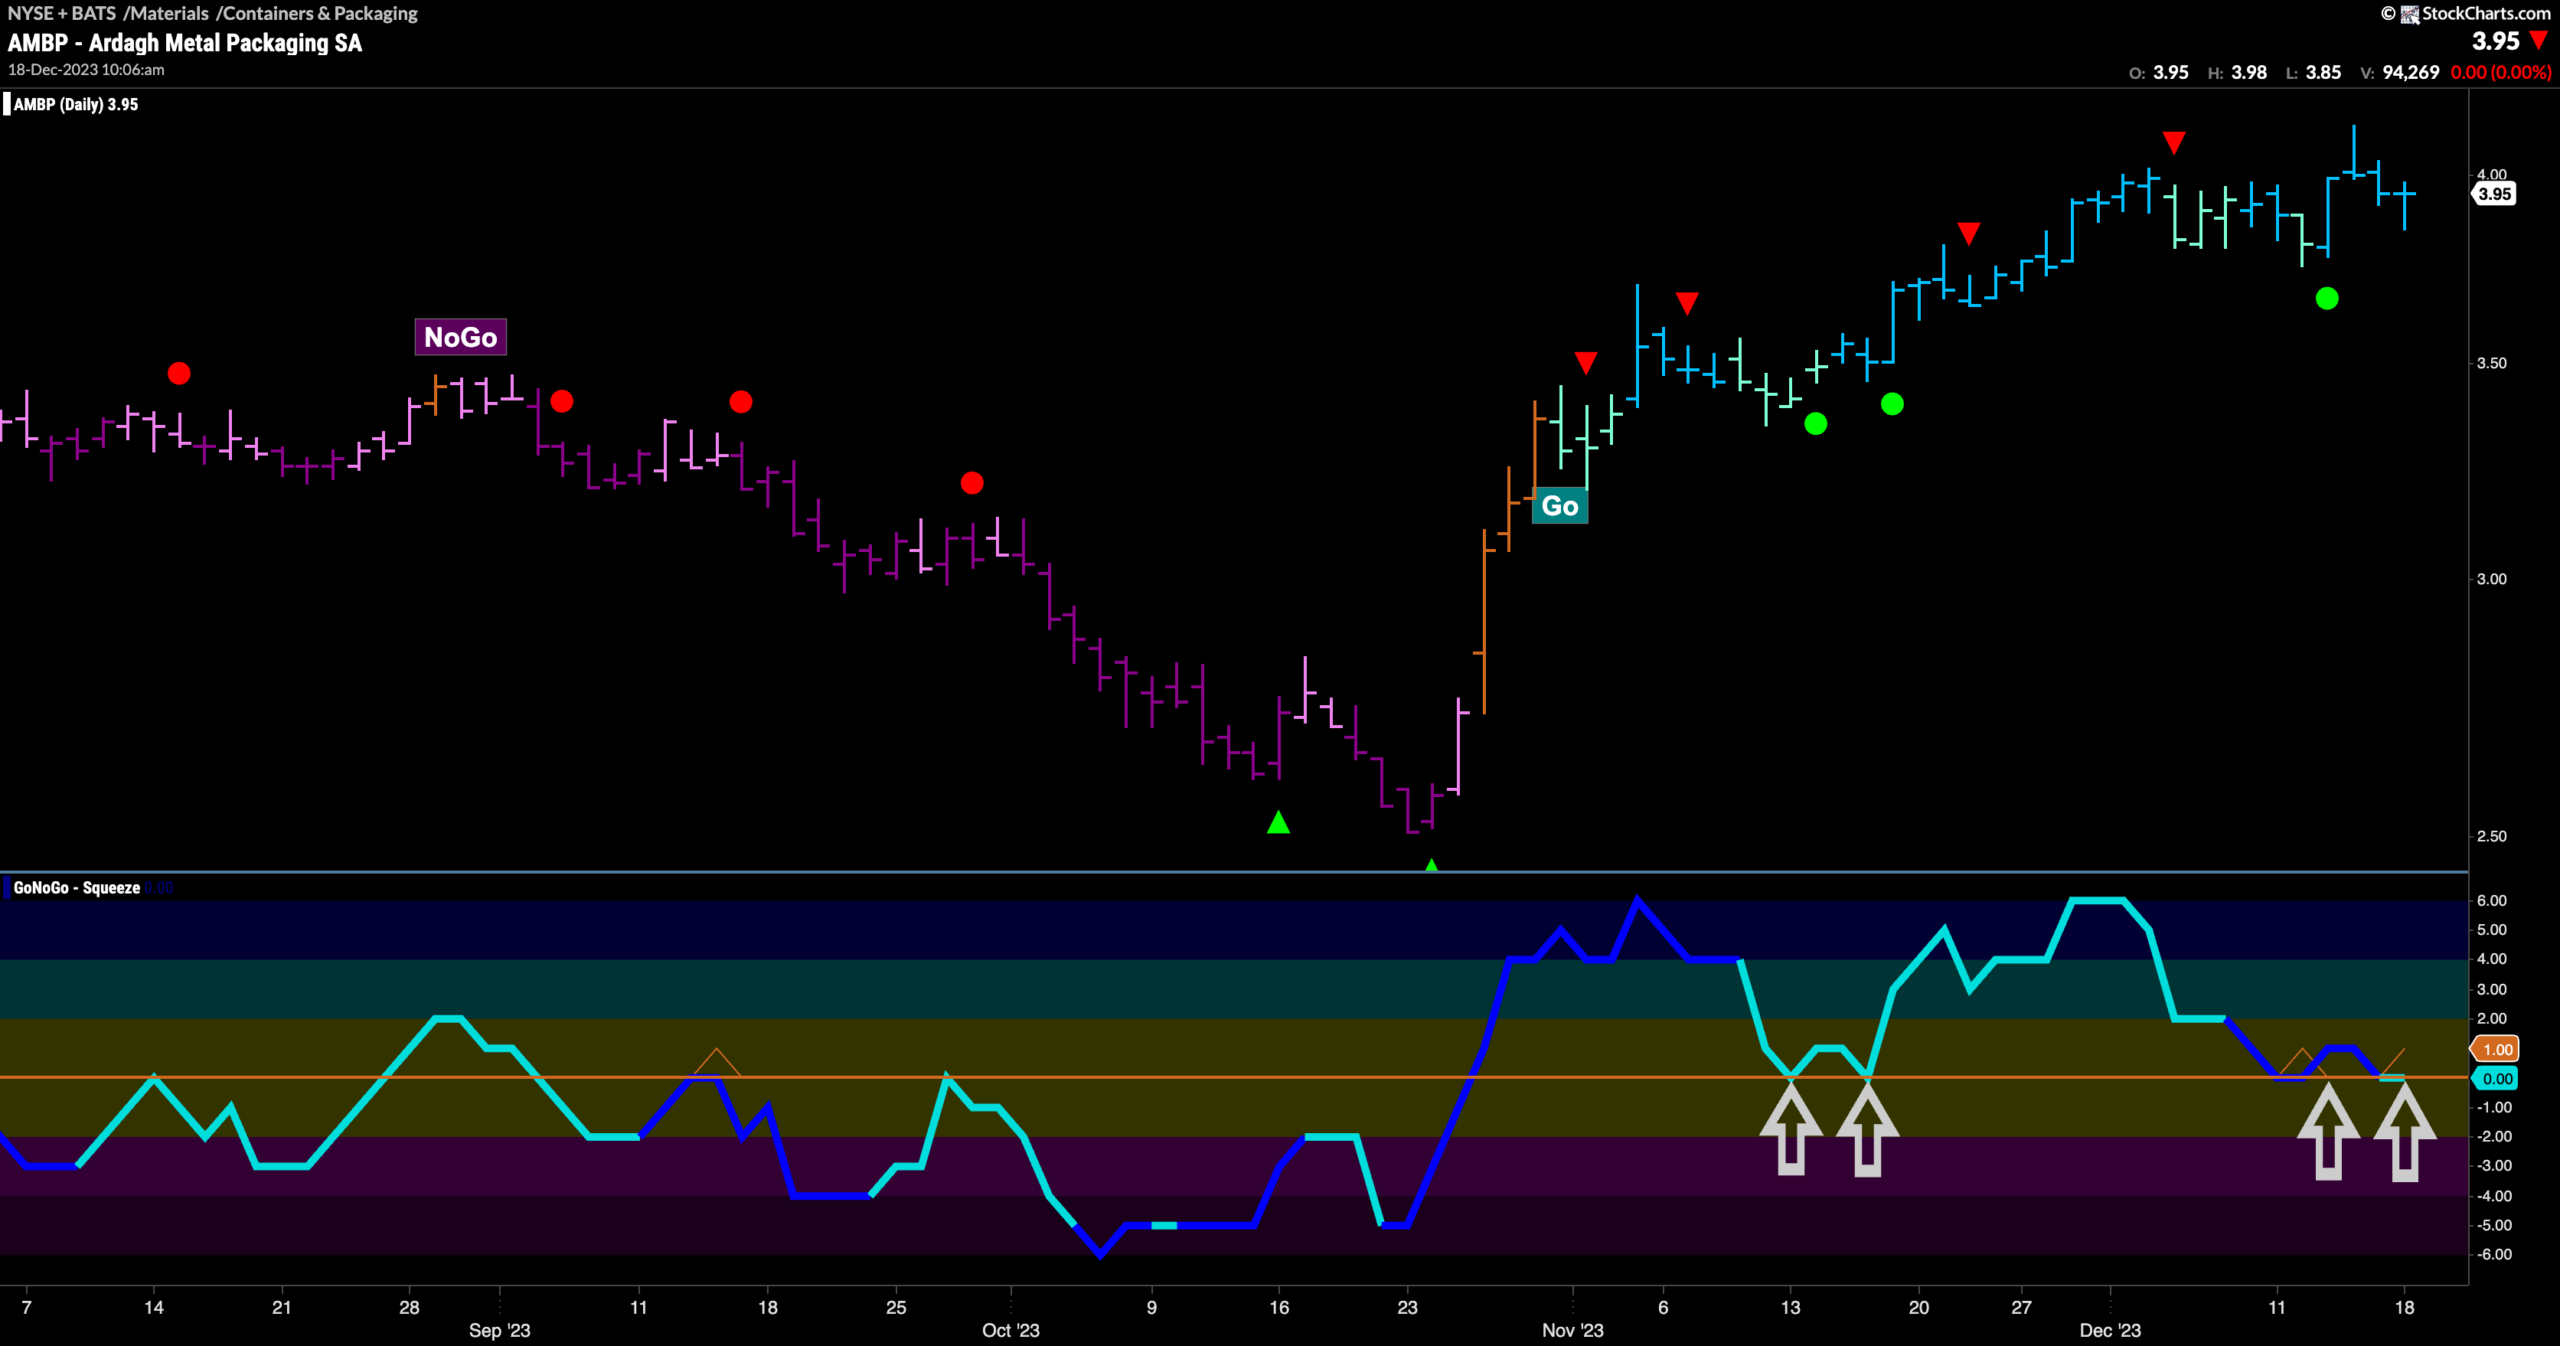Click the O: 3.95 open value
The height and width of the screenshot is (1346, 2560).
(2158, 73)
